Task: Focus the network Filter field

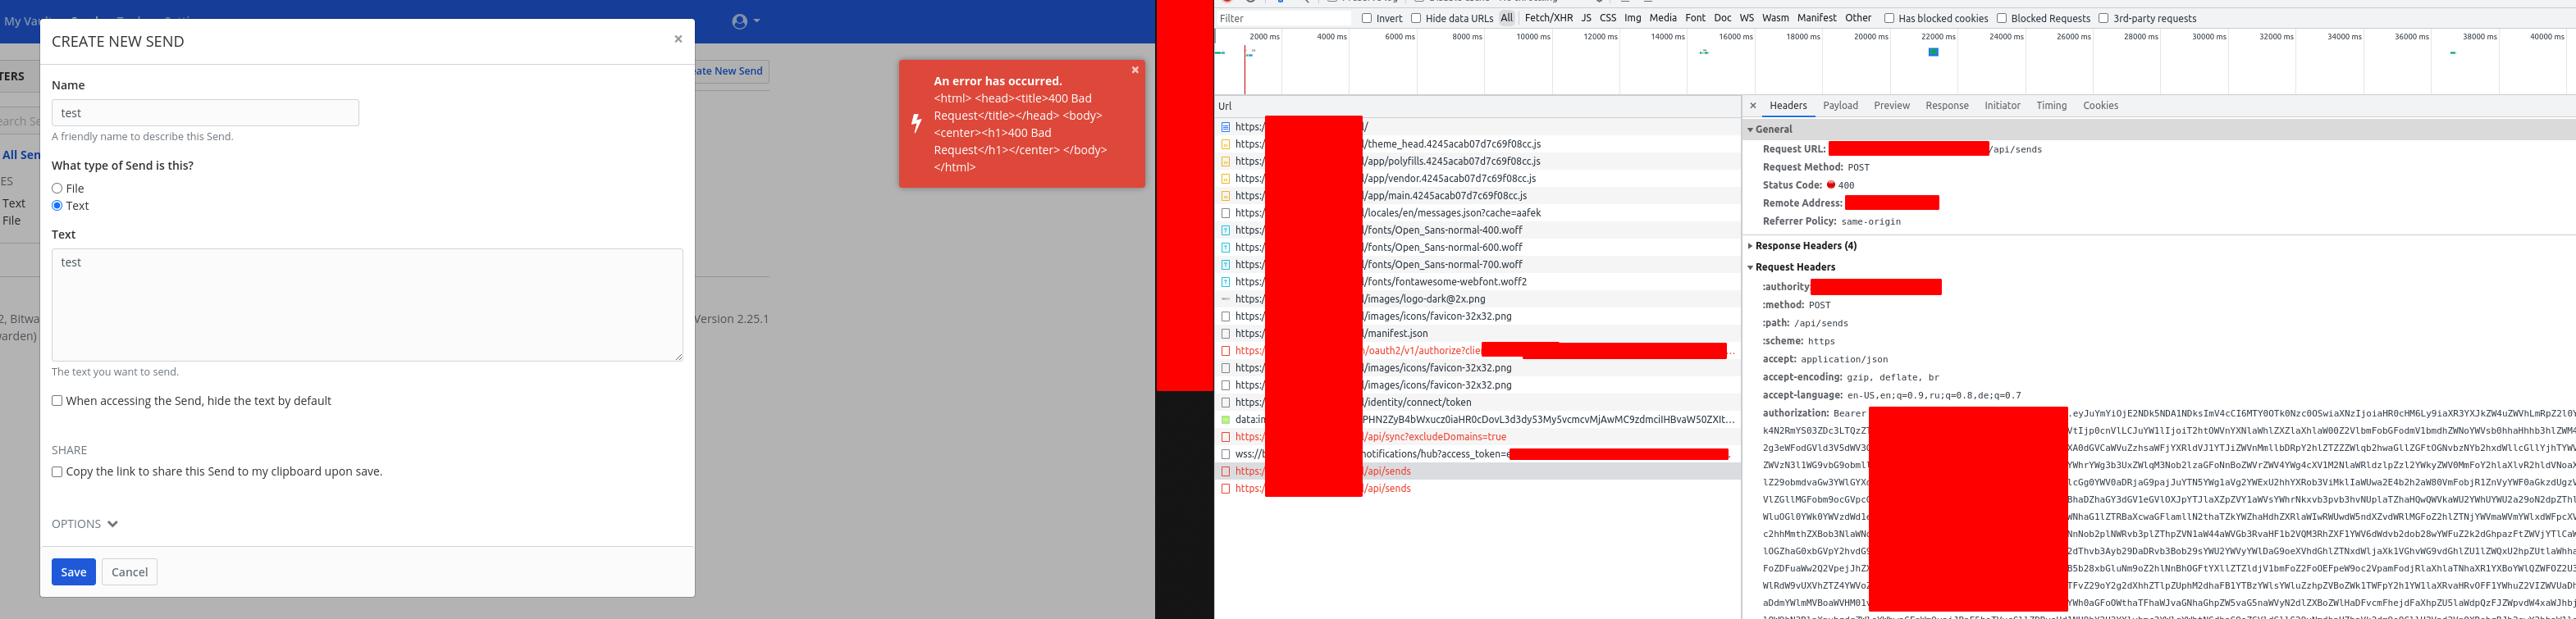Action: pyautogui.click(x=1284, y=18)
